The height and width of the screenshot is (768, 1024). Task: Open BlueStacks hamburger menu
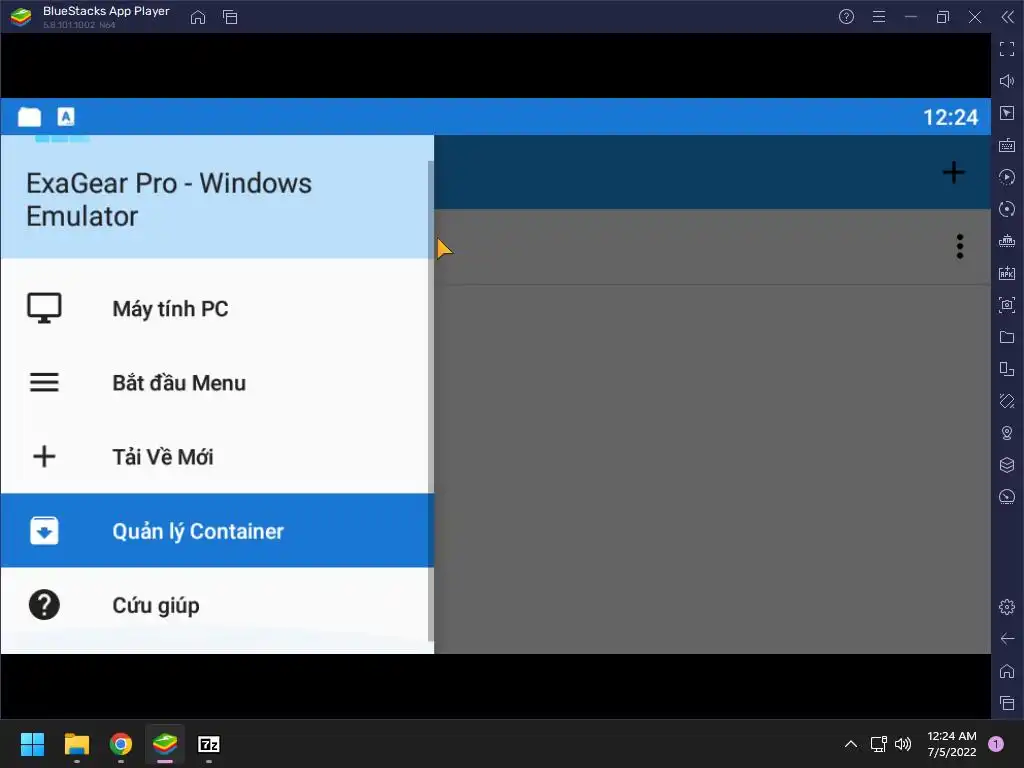[x=879, y=17]
